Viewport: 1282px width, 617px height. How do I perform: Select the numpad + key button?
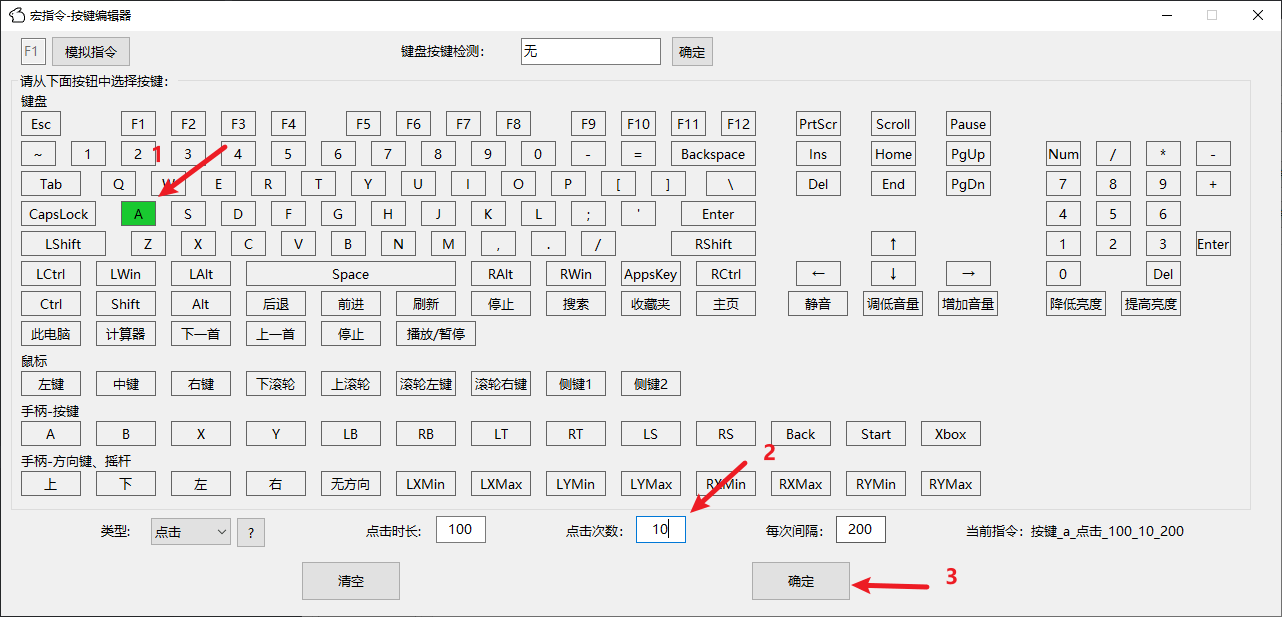pos(1213,184)
